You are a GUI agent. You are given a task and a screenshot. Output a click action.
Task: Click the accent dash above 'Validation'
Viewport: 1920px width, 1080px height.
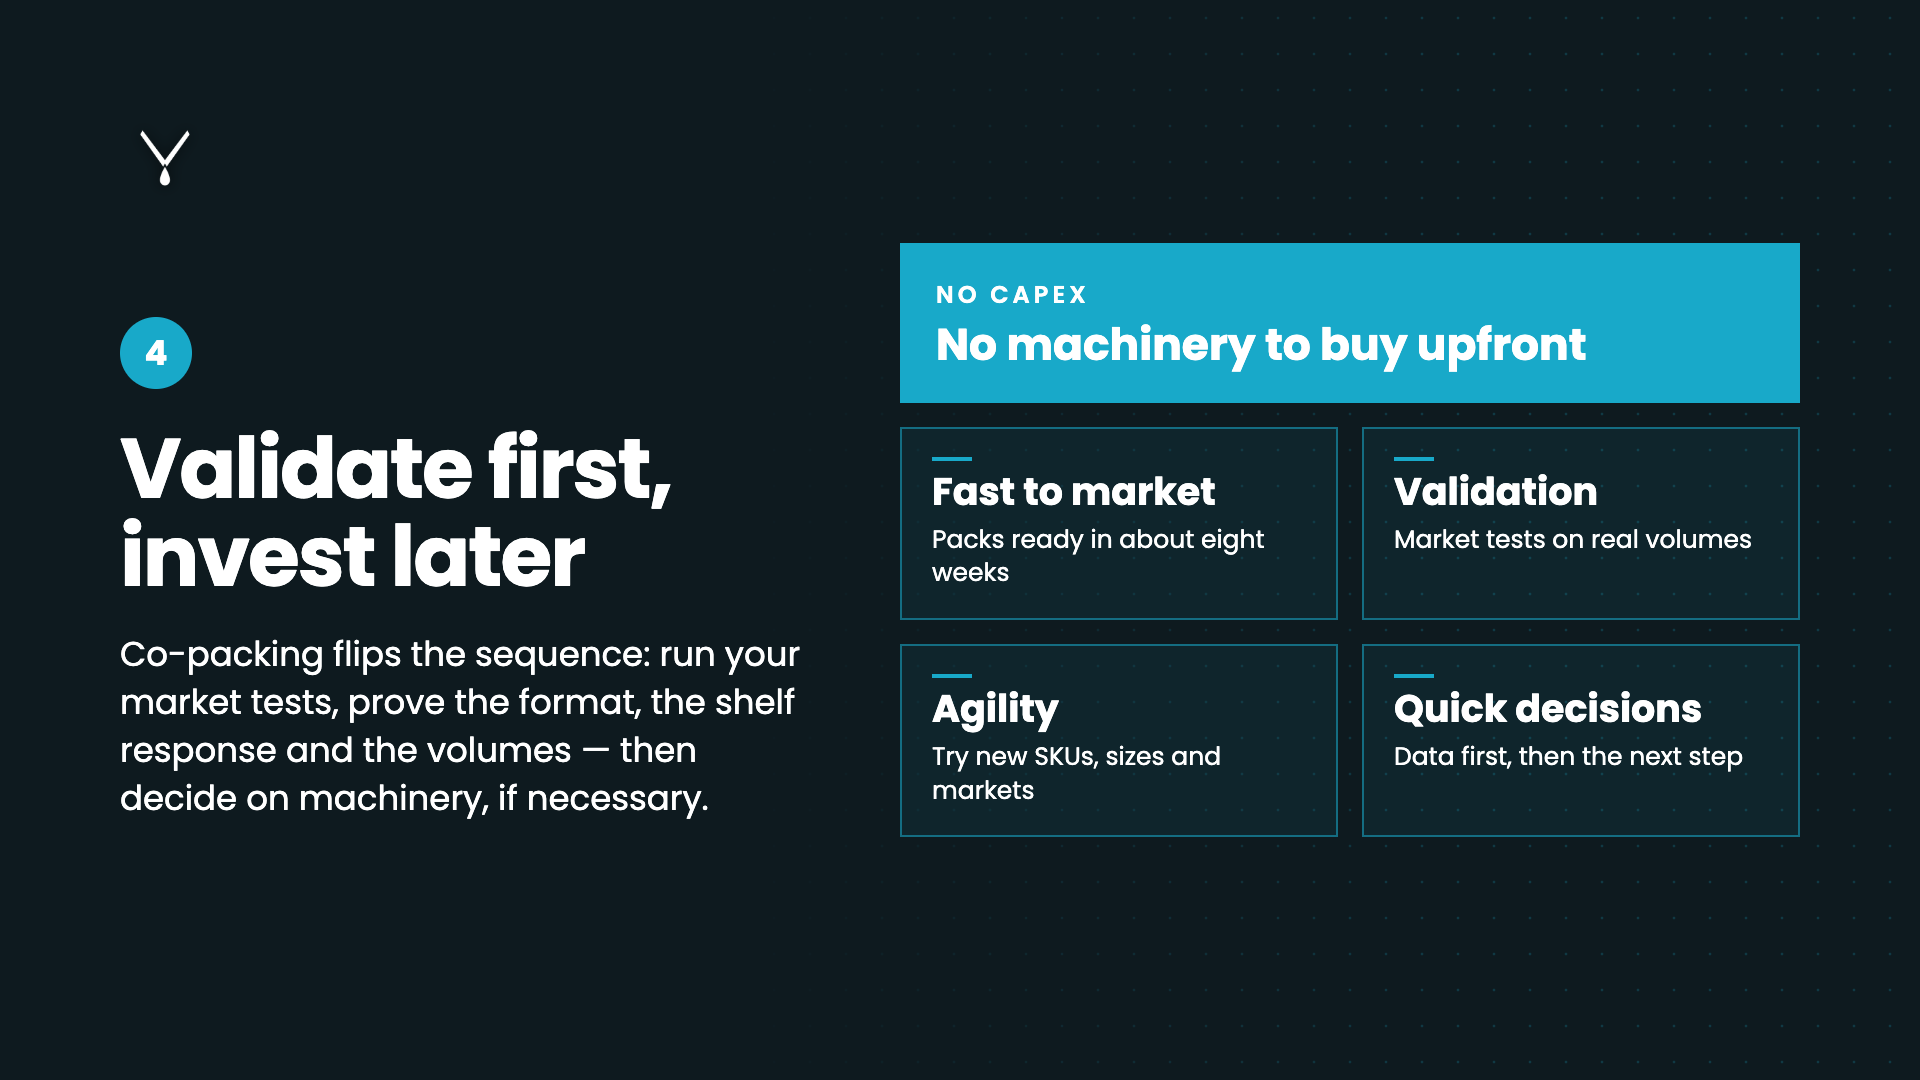click(1414, 459)
